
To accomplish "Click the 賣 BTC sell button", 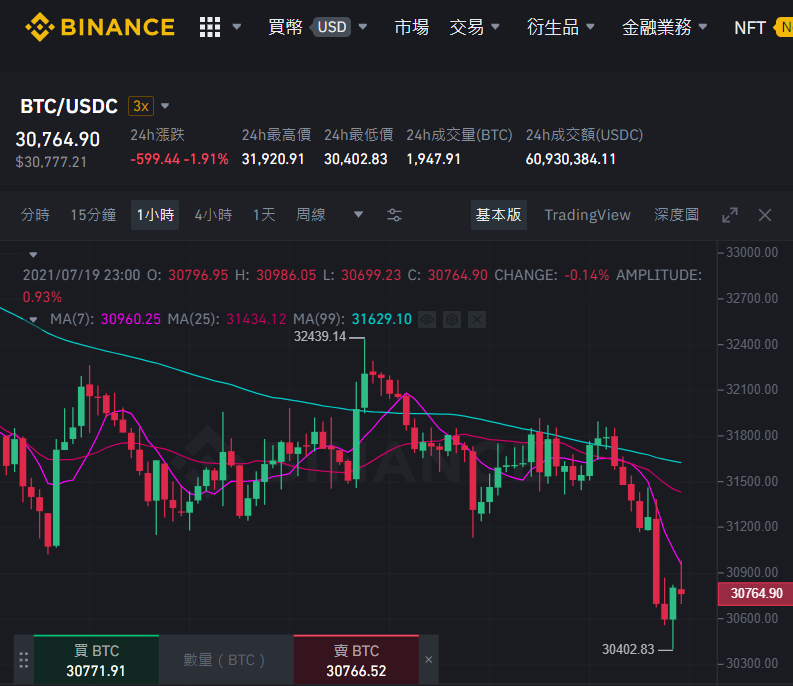I will pos(356,660).
